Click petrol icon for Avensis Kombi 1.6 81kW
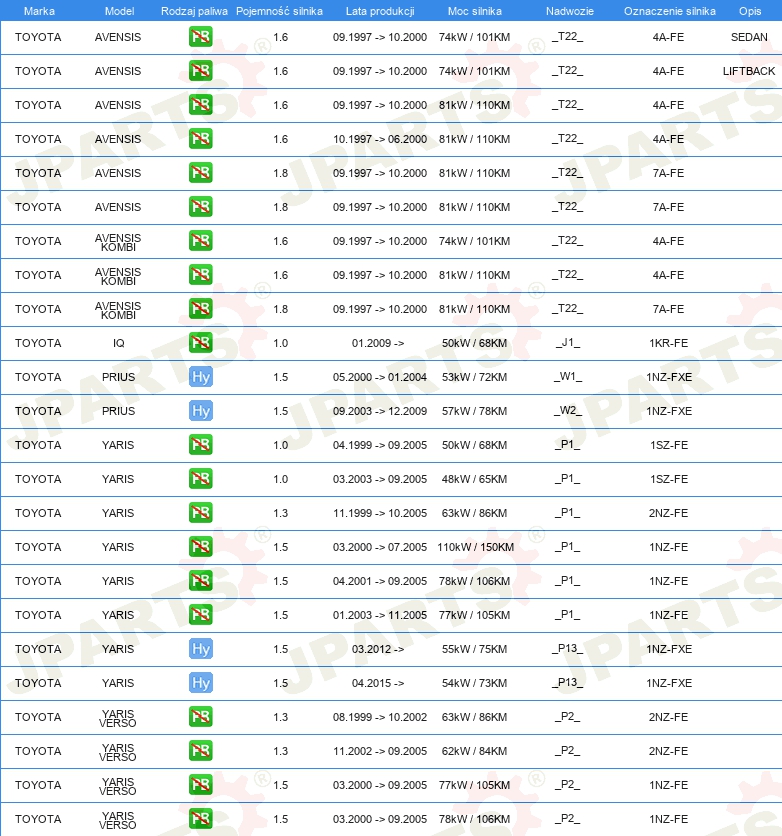This screenshot has width=782, height=836. 200,275
